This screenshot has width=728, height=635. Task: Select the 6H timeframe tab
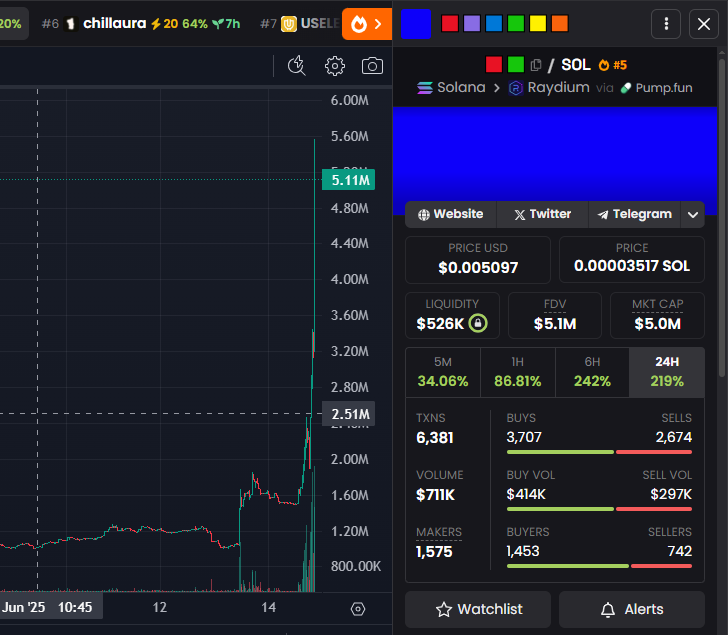592,372
